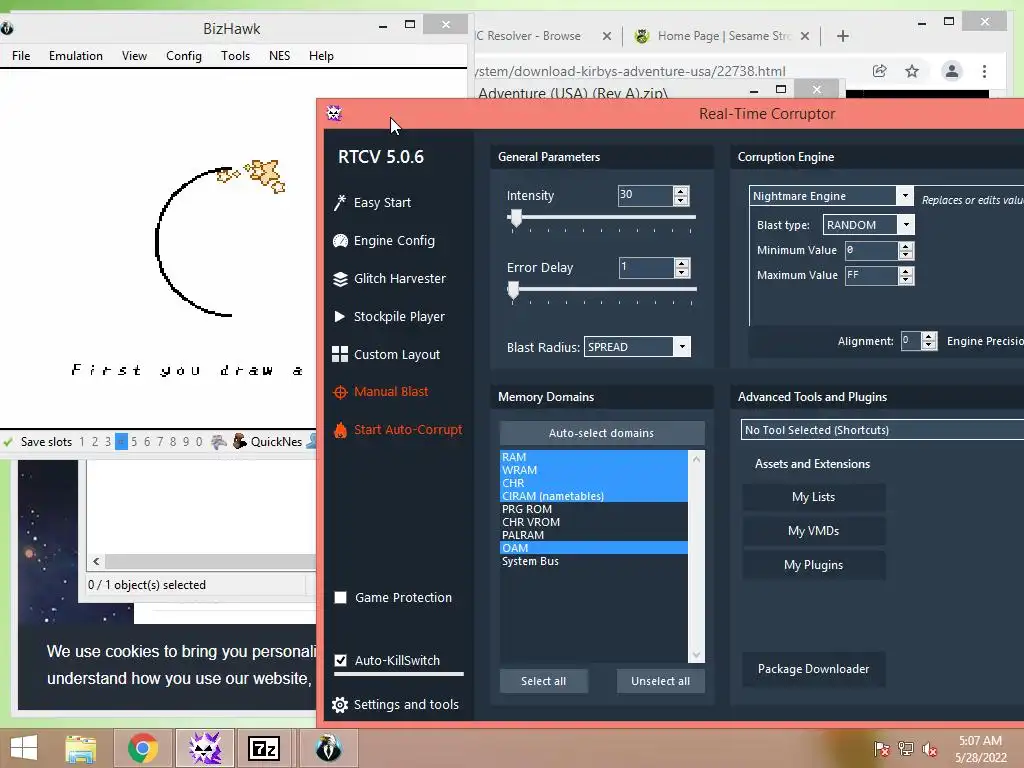Bookmark page with star icon in Chrome
This screenshot has width=1024, height=768.
912,71
